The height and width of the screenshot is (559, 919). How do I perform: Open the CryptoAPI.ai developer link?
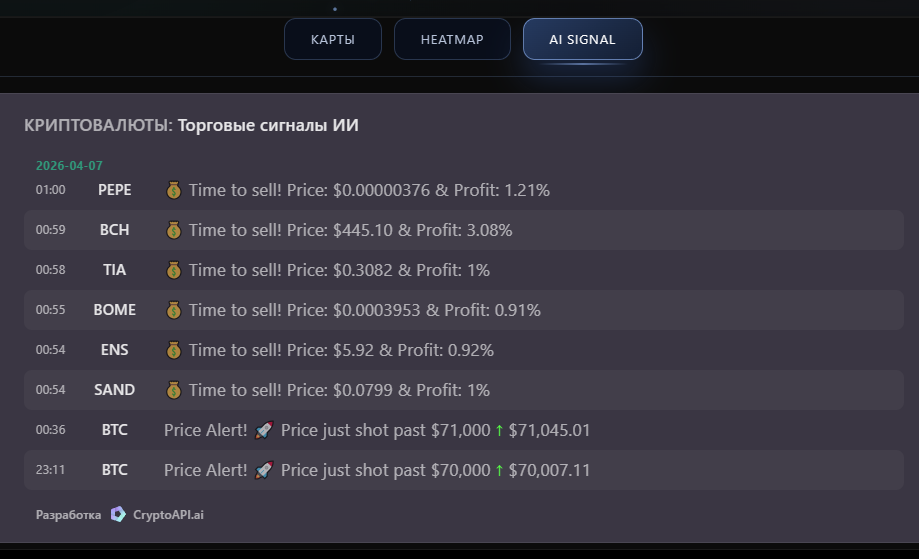[167, 515]
